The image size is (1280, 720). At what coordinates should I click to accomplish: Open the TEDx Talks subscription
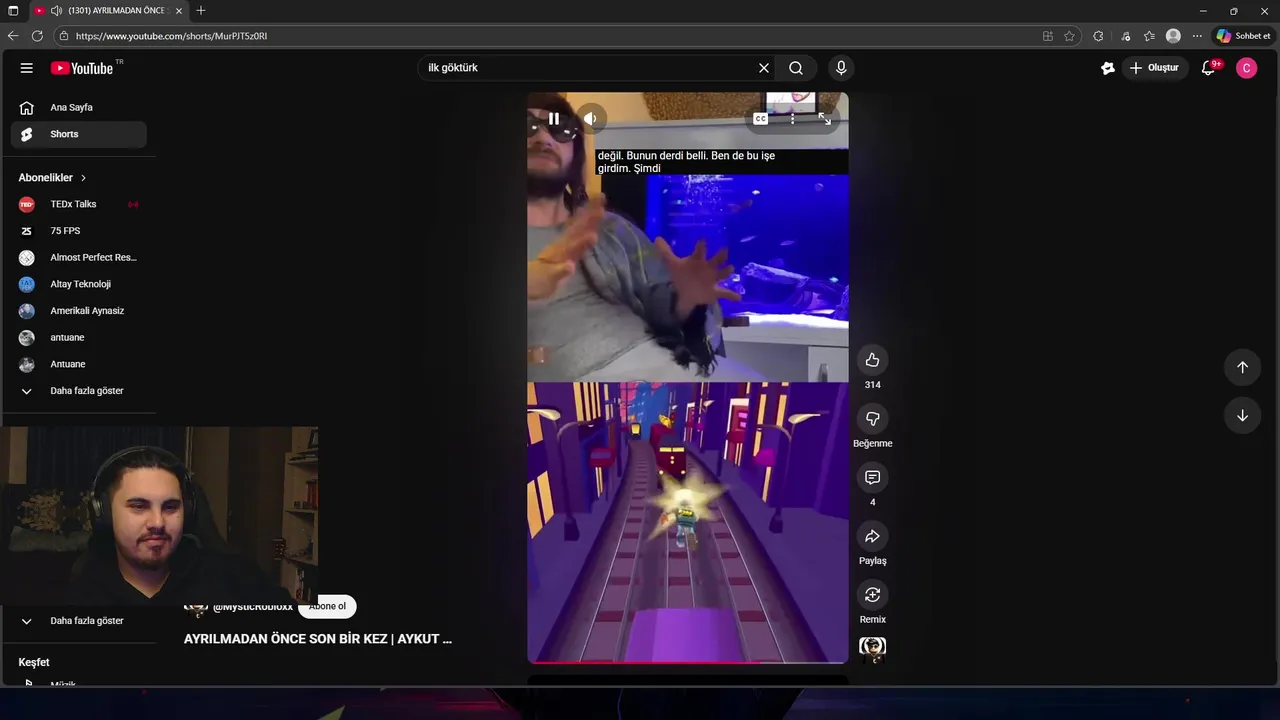coord(79,204)
